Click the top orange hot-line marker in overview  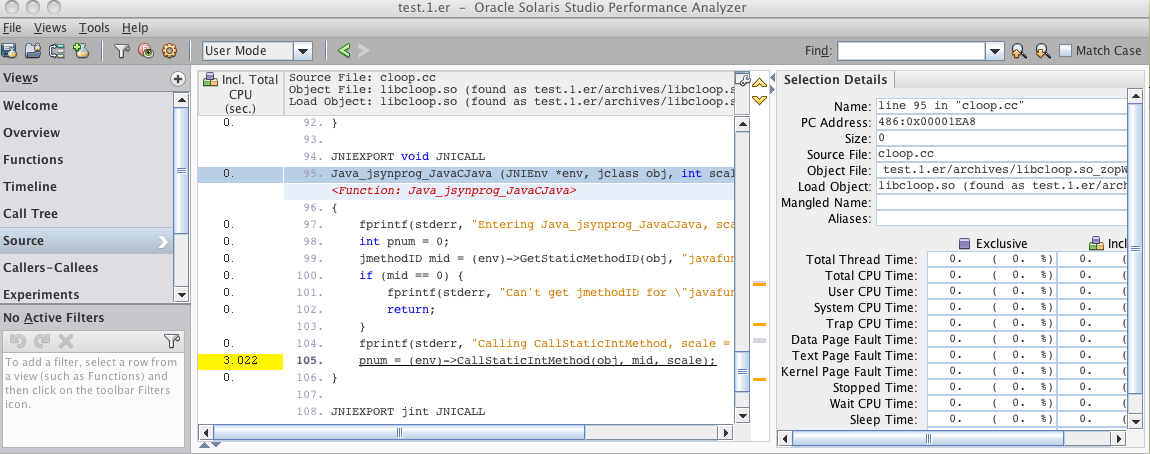point(760,283)
